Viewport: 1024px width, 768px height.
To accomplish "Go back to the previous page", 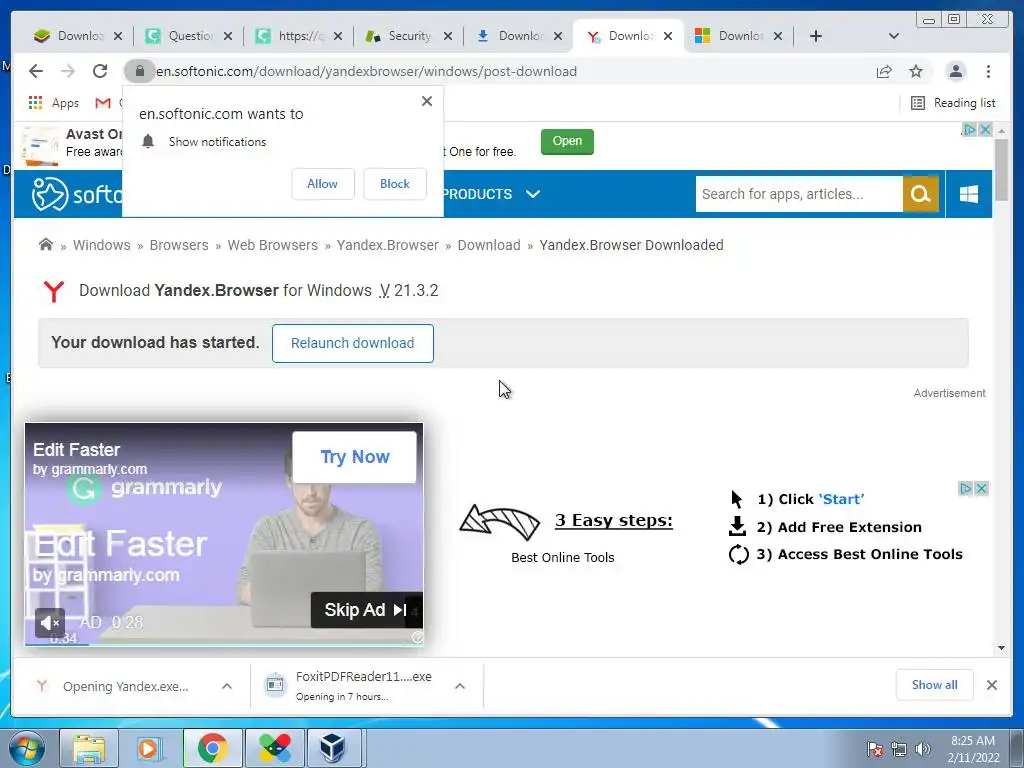I will tap(36, 71).
